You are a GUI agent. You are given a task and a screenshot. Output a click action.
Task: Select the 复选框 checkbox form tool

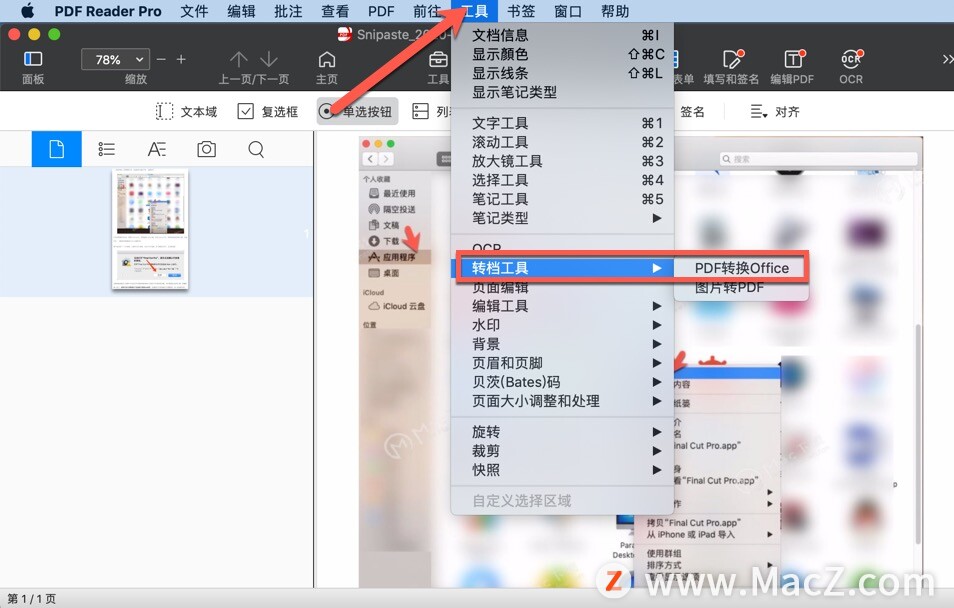268,111
